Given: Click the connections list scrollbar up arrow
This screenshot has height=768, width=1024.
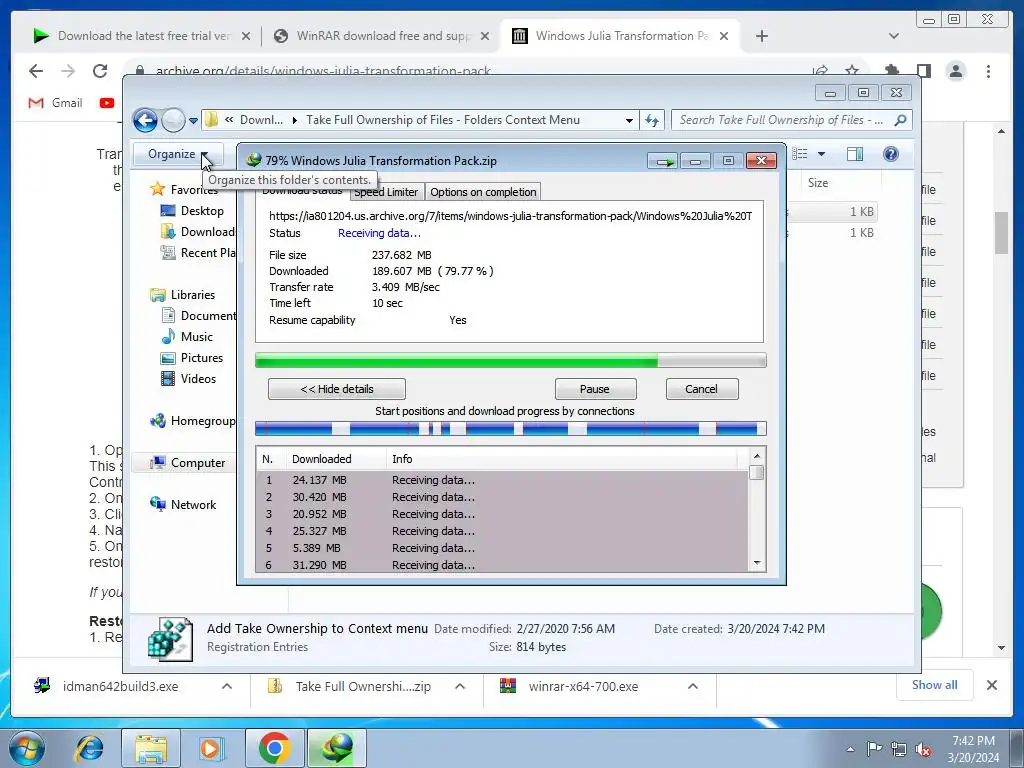Looking at the screenshot, I should point(757,456).
